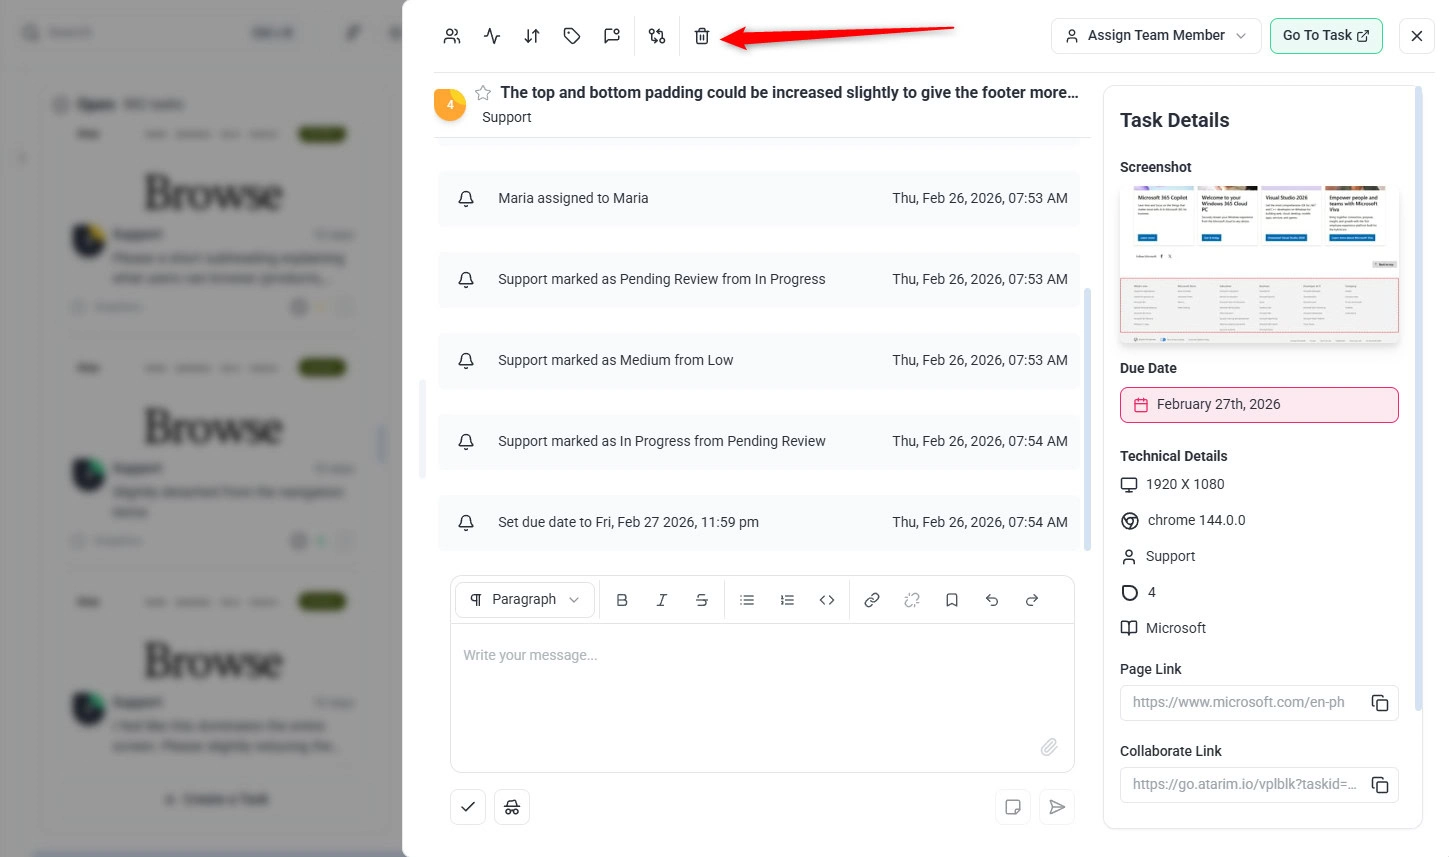Click the flag icon in toolbar

612,36
